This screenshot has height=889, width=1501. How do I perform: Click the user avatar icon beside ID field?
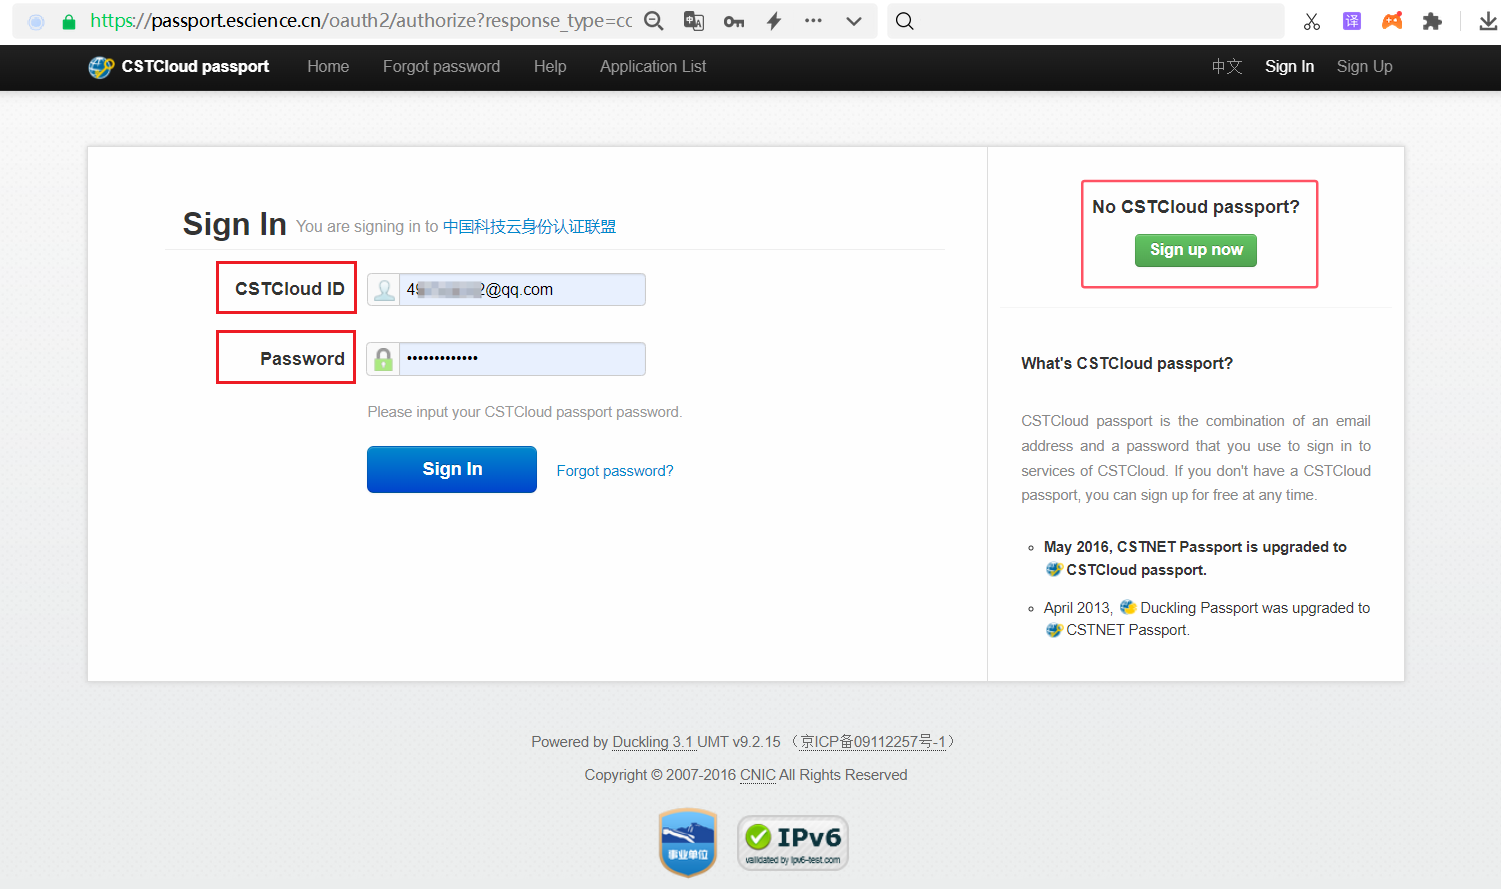tap(384, 290)
